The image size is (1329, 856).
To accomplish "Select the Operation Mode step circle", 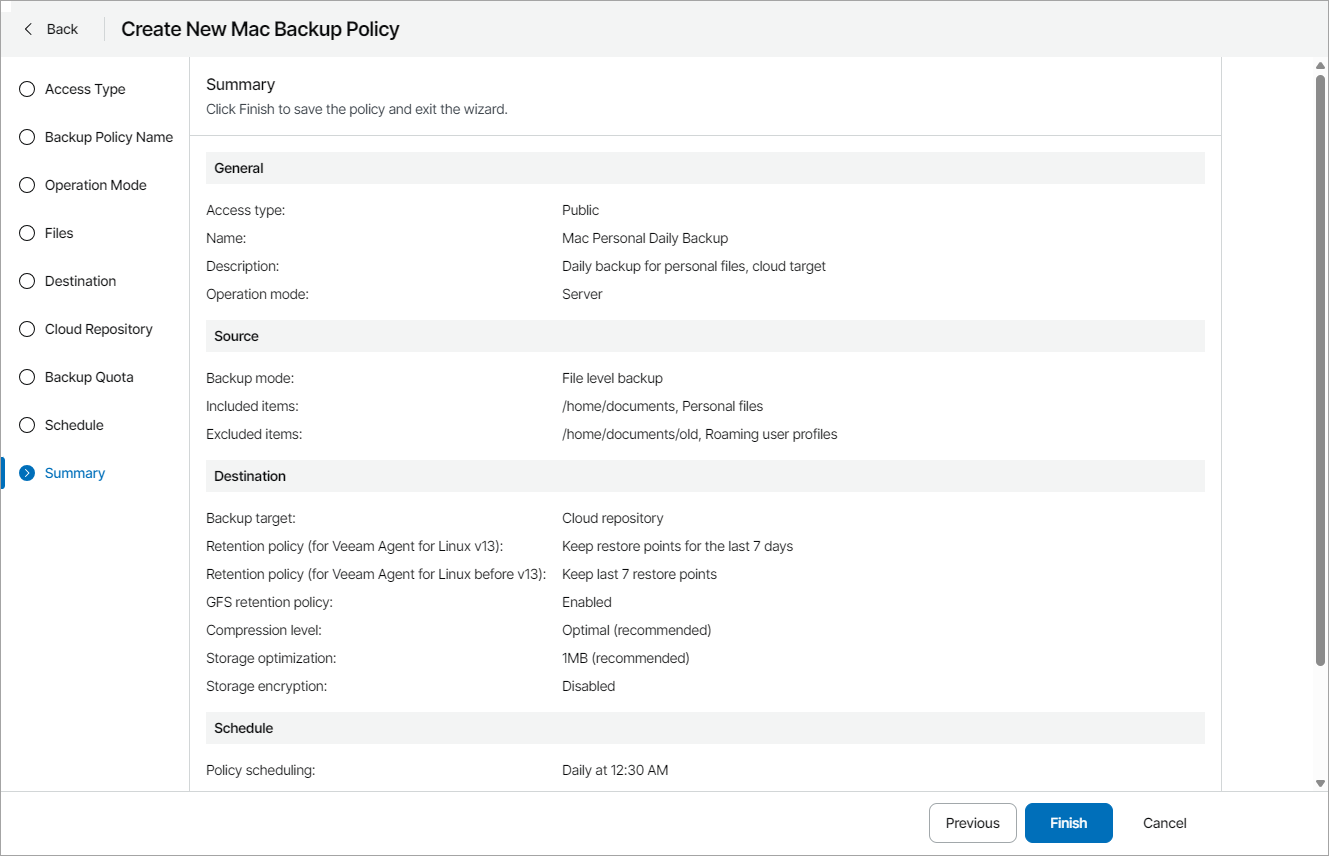I will (27, 185).
